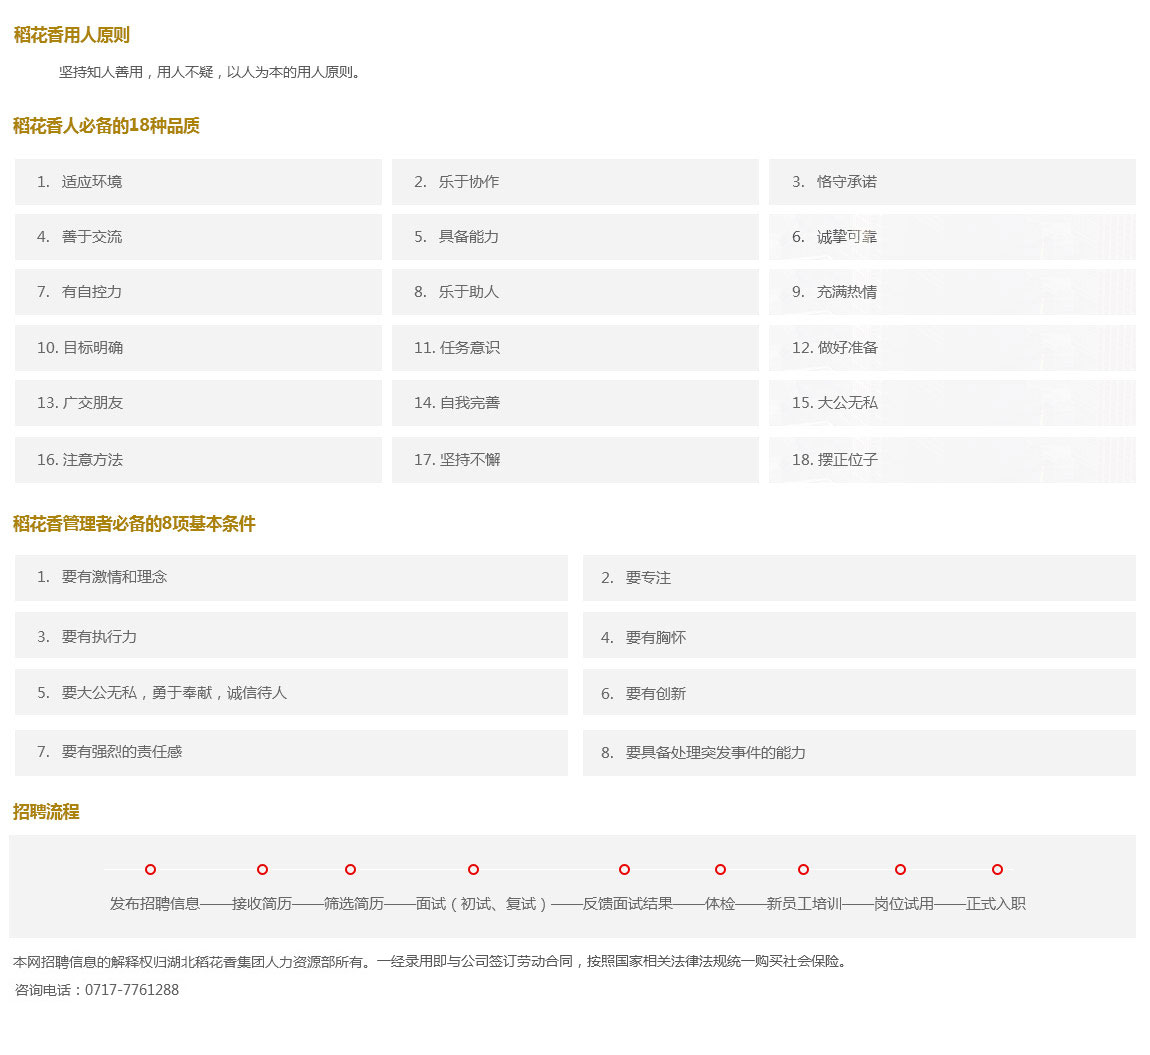Viewport: 1150px width, 1055px height.
Task: Click the 招聘流程 section heading
Action: [46, 812]
